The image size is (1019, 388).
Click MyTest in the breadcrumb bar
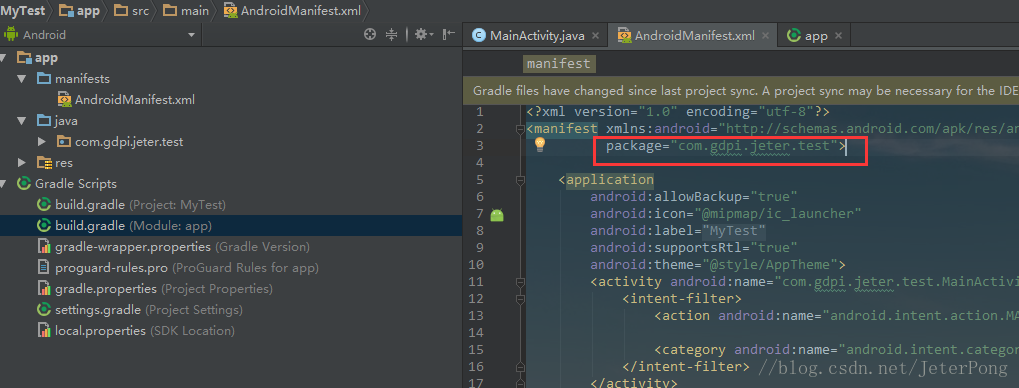(x=23, y=10)
